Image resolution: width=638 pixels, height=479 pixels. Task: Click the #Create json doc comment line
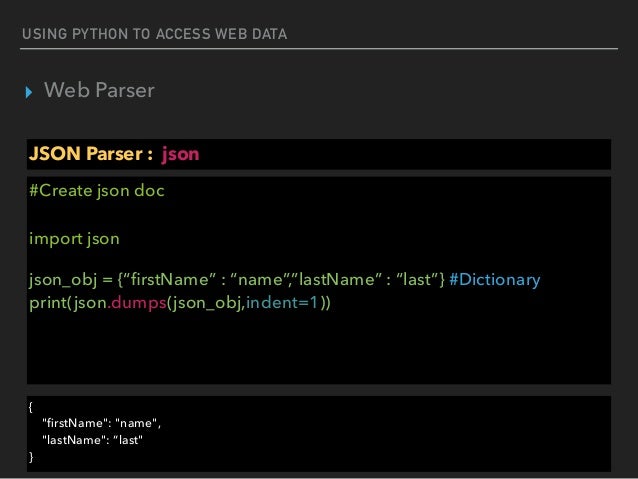pyautogui.click(x=97, y=191)
